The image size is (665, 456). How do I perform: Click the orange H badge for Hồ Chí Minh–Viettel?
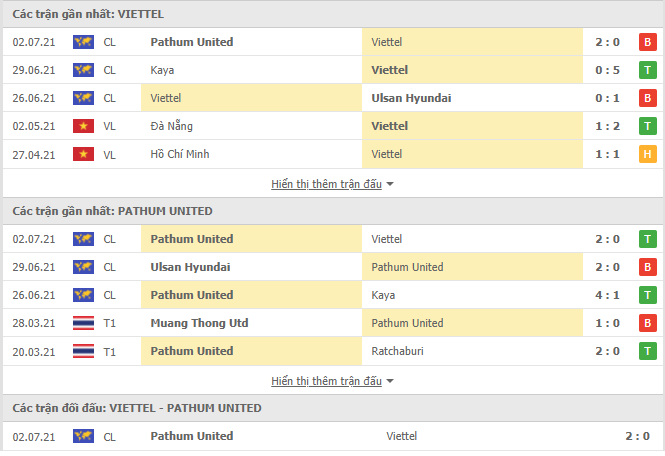click(x=648, y=154)
